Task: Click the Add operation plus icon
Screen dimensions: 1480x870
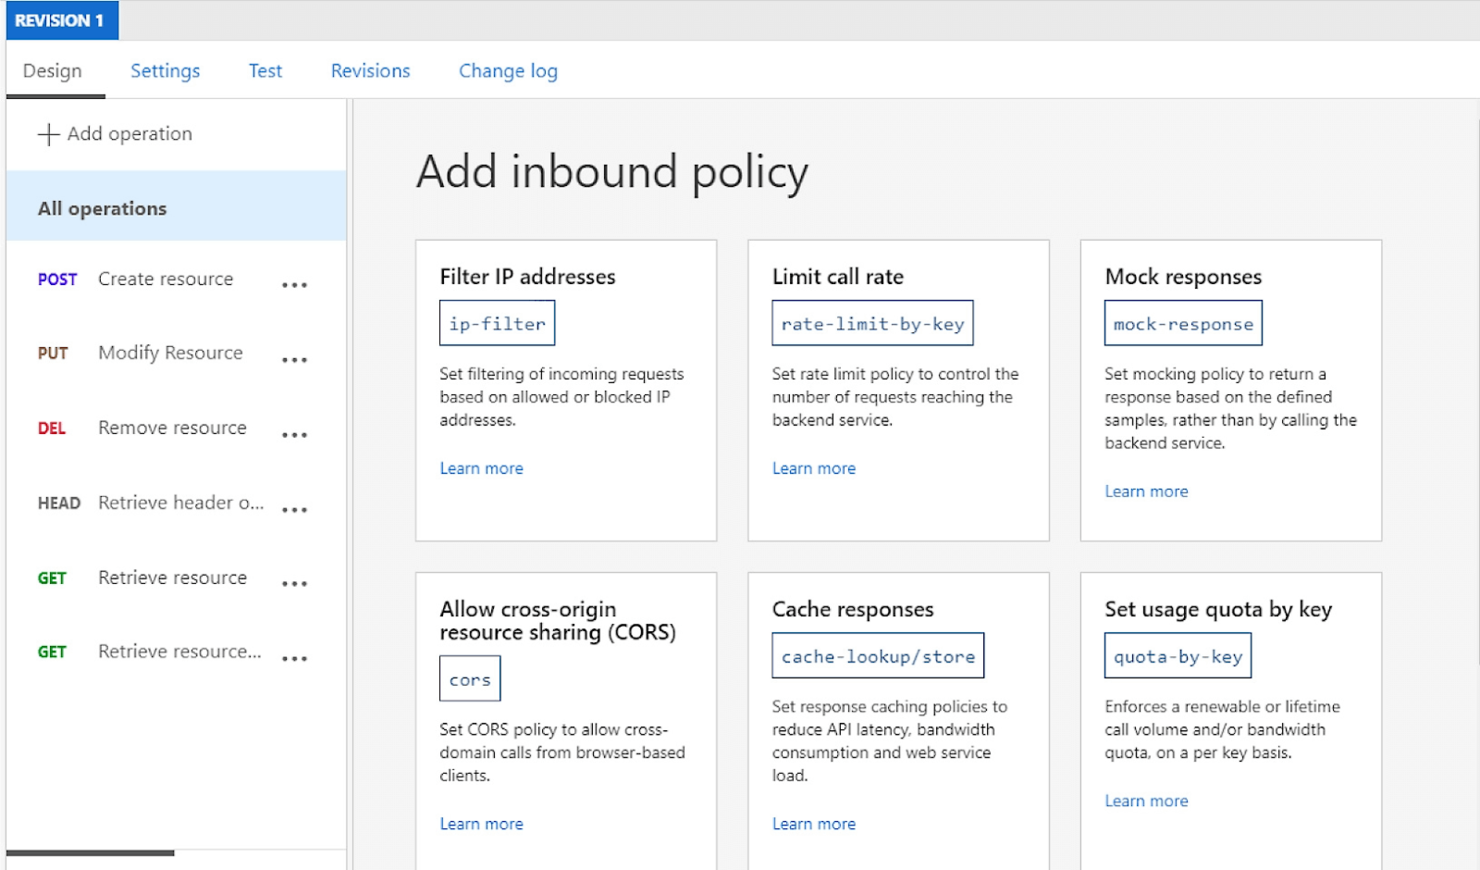Action: [47, 134]
